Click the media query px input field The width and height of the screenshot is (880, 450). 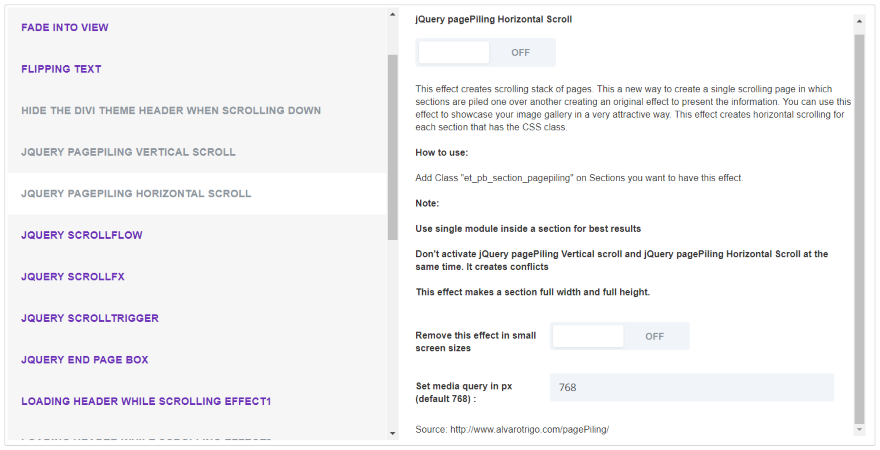point(691,387)
